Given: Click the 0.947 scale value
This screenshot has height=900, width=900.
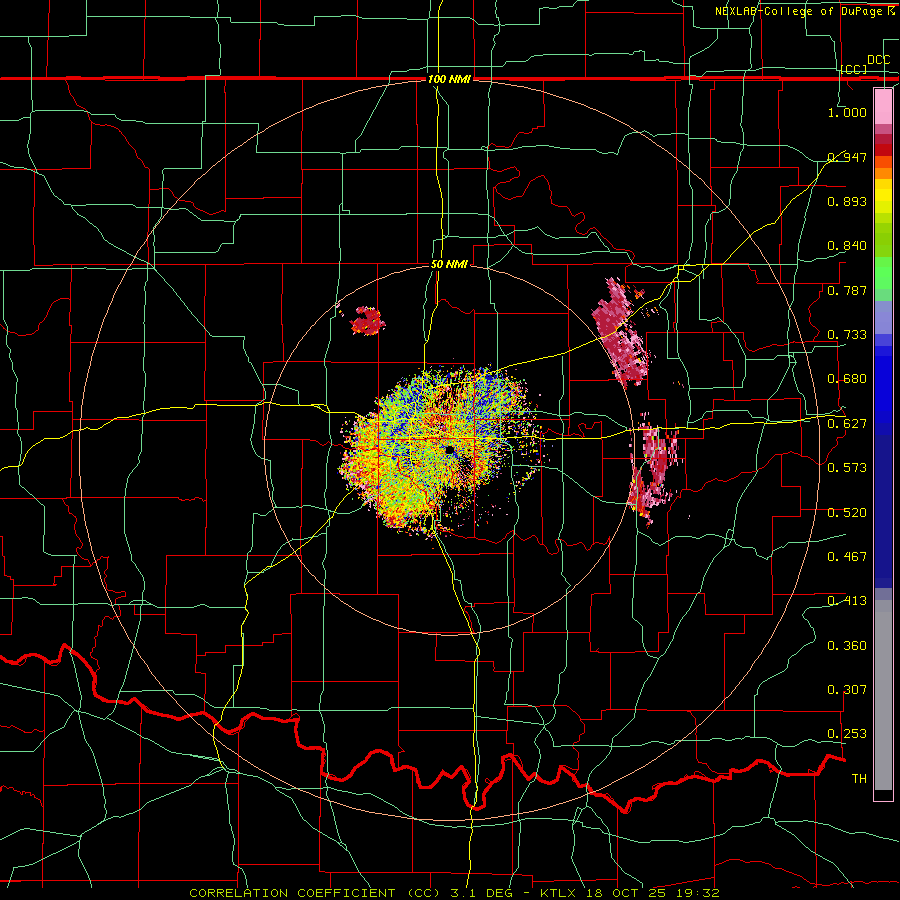Looking at the screenshot, I should point(847,157).
